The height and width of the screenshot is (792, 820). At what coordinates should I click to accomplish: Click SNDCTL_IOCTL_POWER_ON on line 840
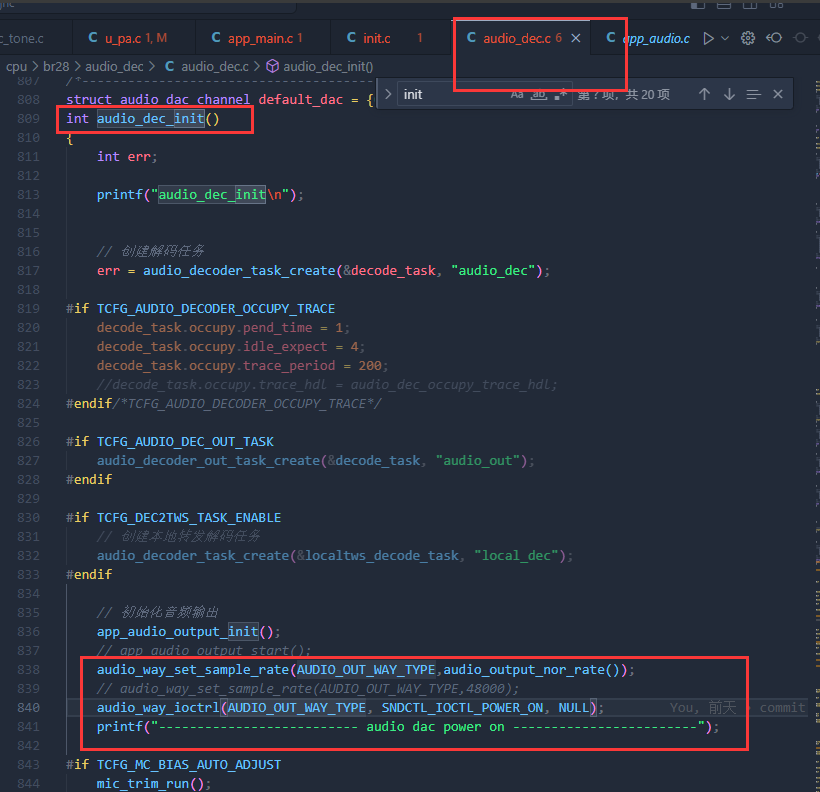pyautogui.click(x=462, y=708)
